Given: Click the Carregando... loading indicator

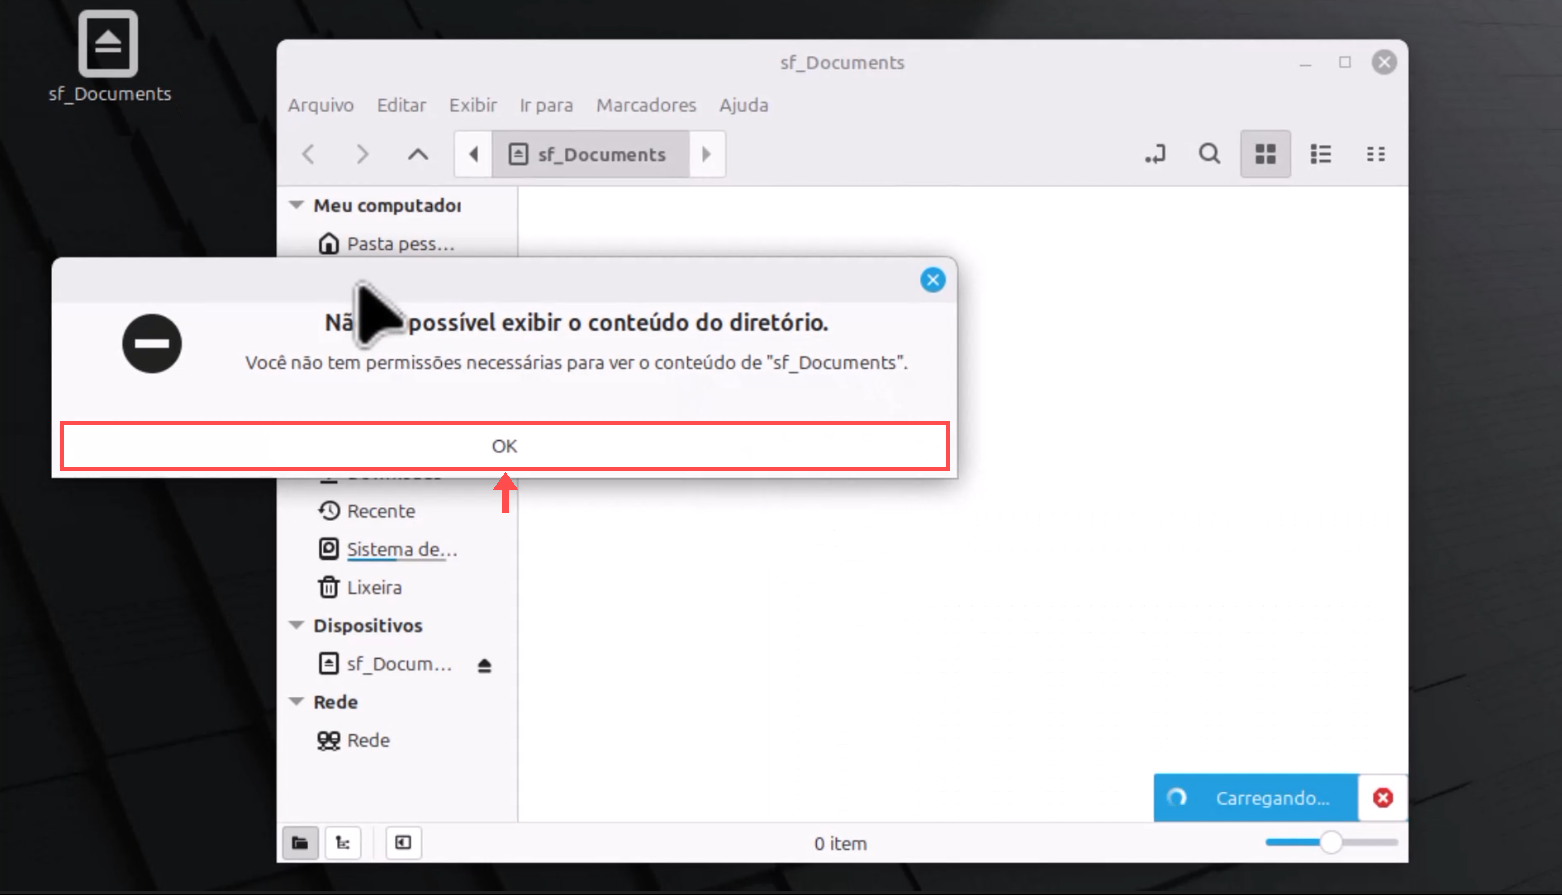Looking at the screenshot, I should pyautogui.click(x=1256, y=798).
